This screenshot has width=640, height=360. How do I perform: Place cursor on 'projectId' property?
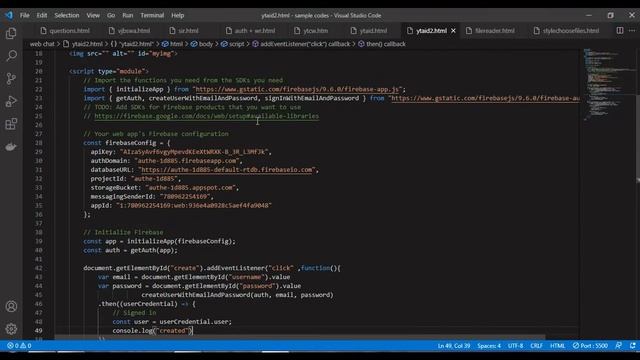point(107,179)
